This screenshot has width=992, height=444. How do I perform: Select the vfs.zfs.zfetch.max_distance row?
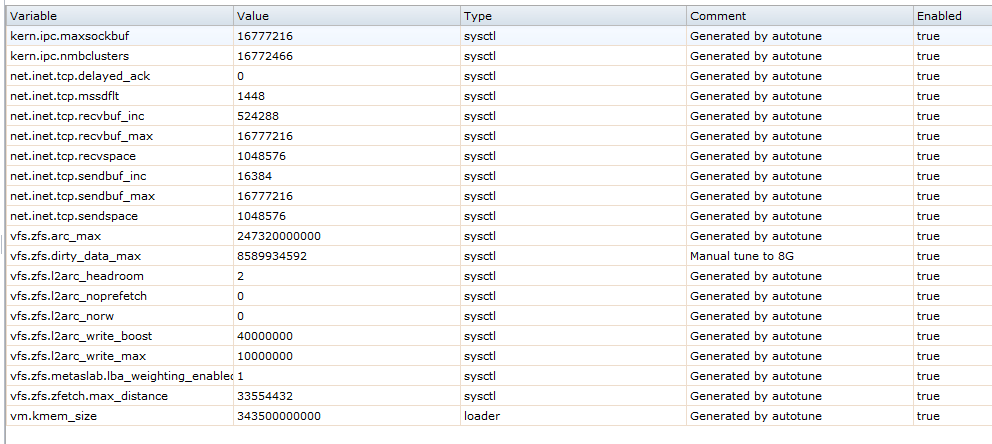[x=89, y=396]
